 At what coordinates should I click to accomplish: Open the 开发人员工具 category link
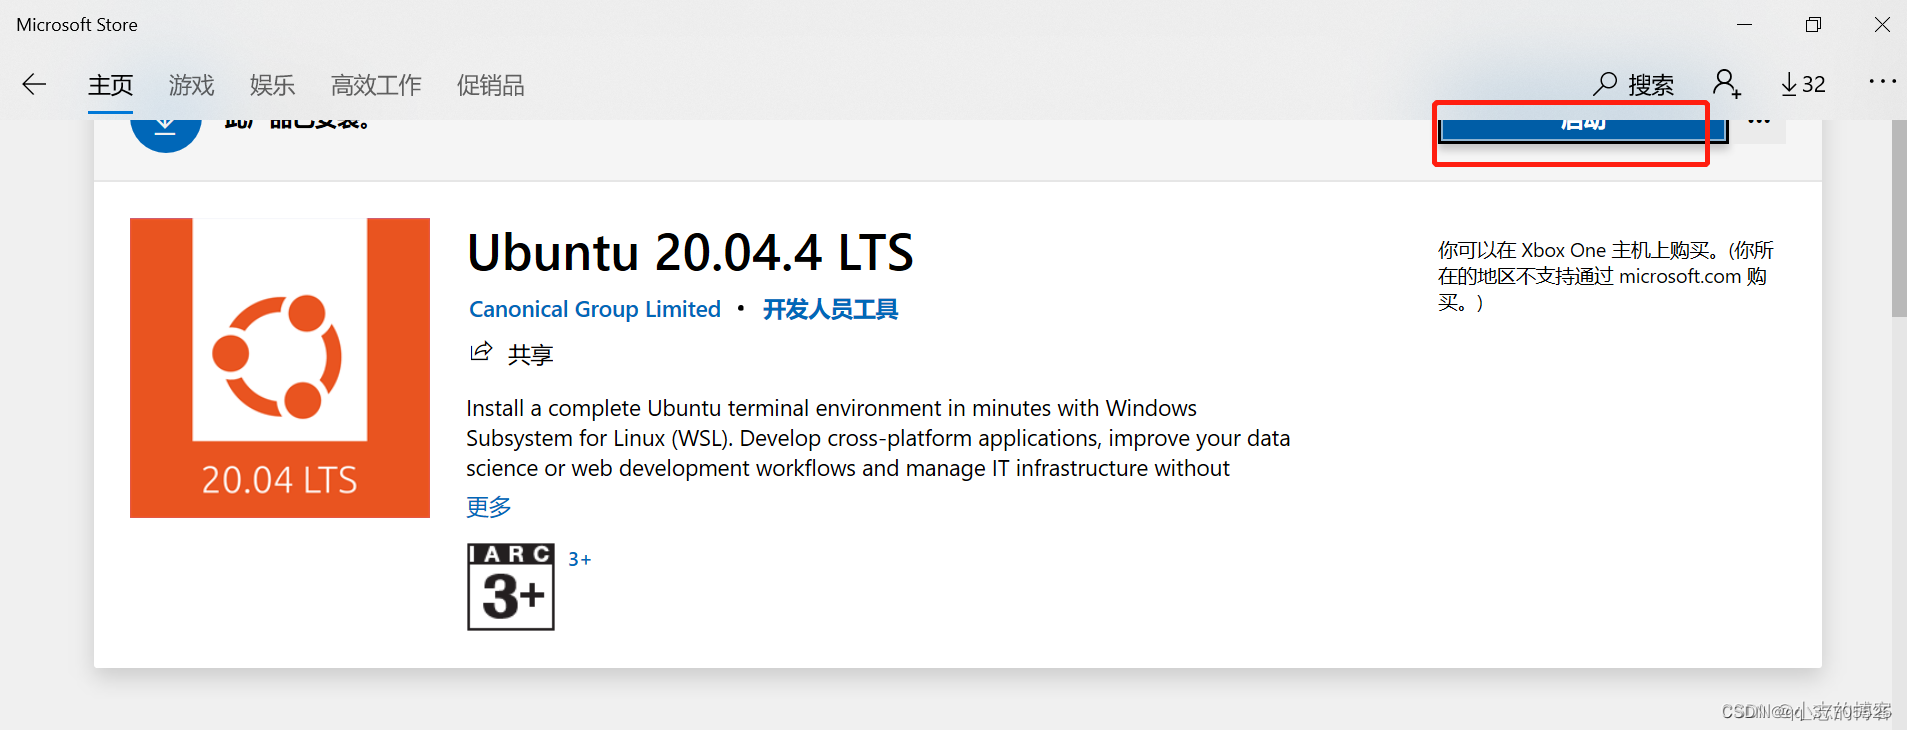(x=830, y=309)
